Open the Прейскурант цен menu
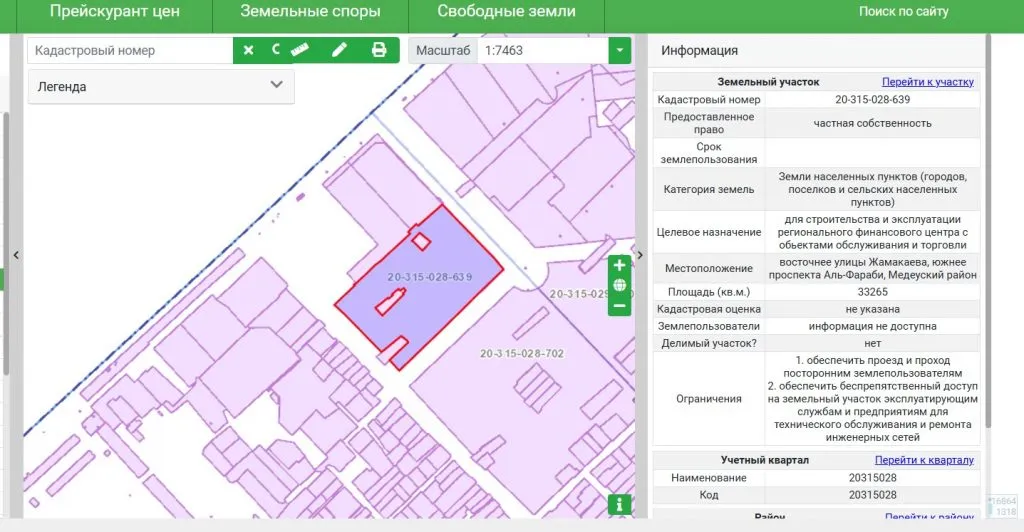The width and height of the screenshot is (1024, 532). tap(115, 12)
